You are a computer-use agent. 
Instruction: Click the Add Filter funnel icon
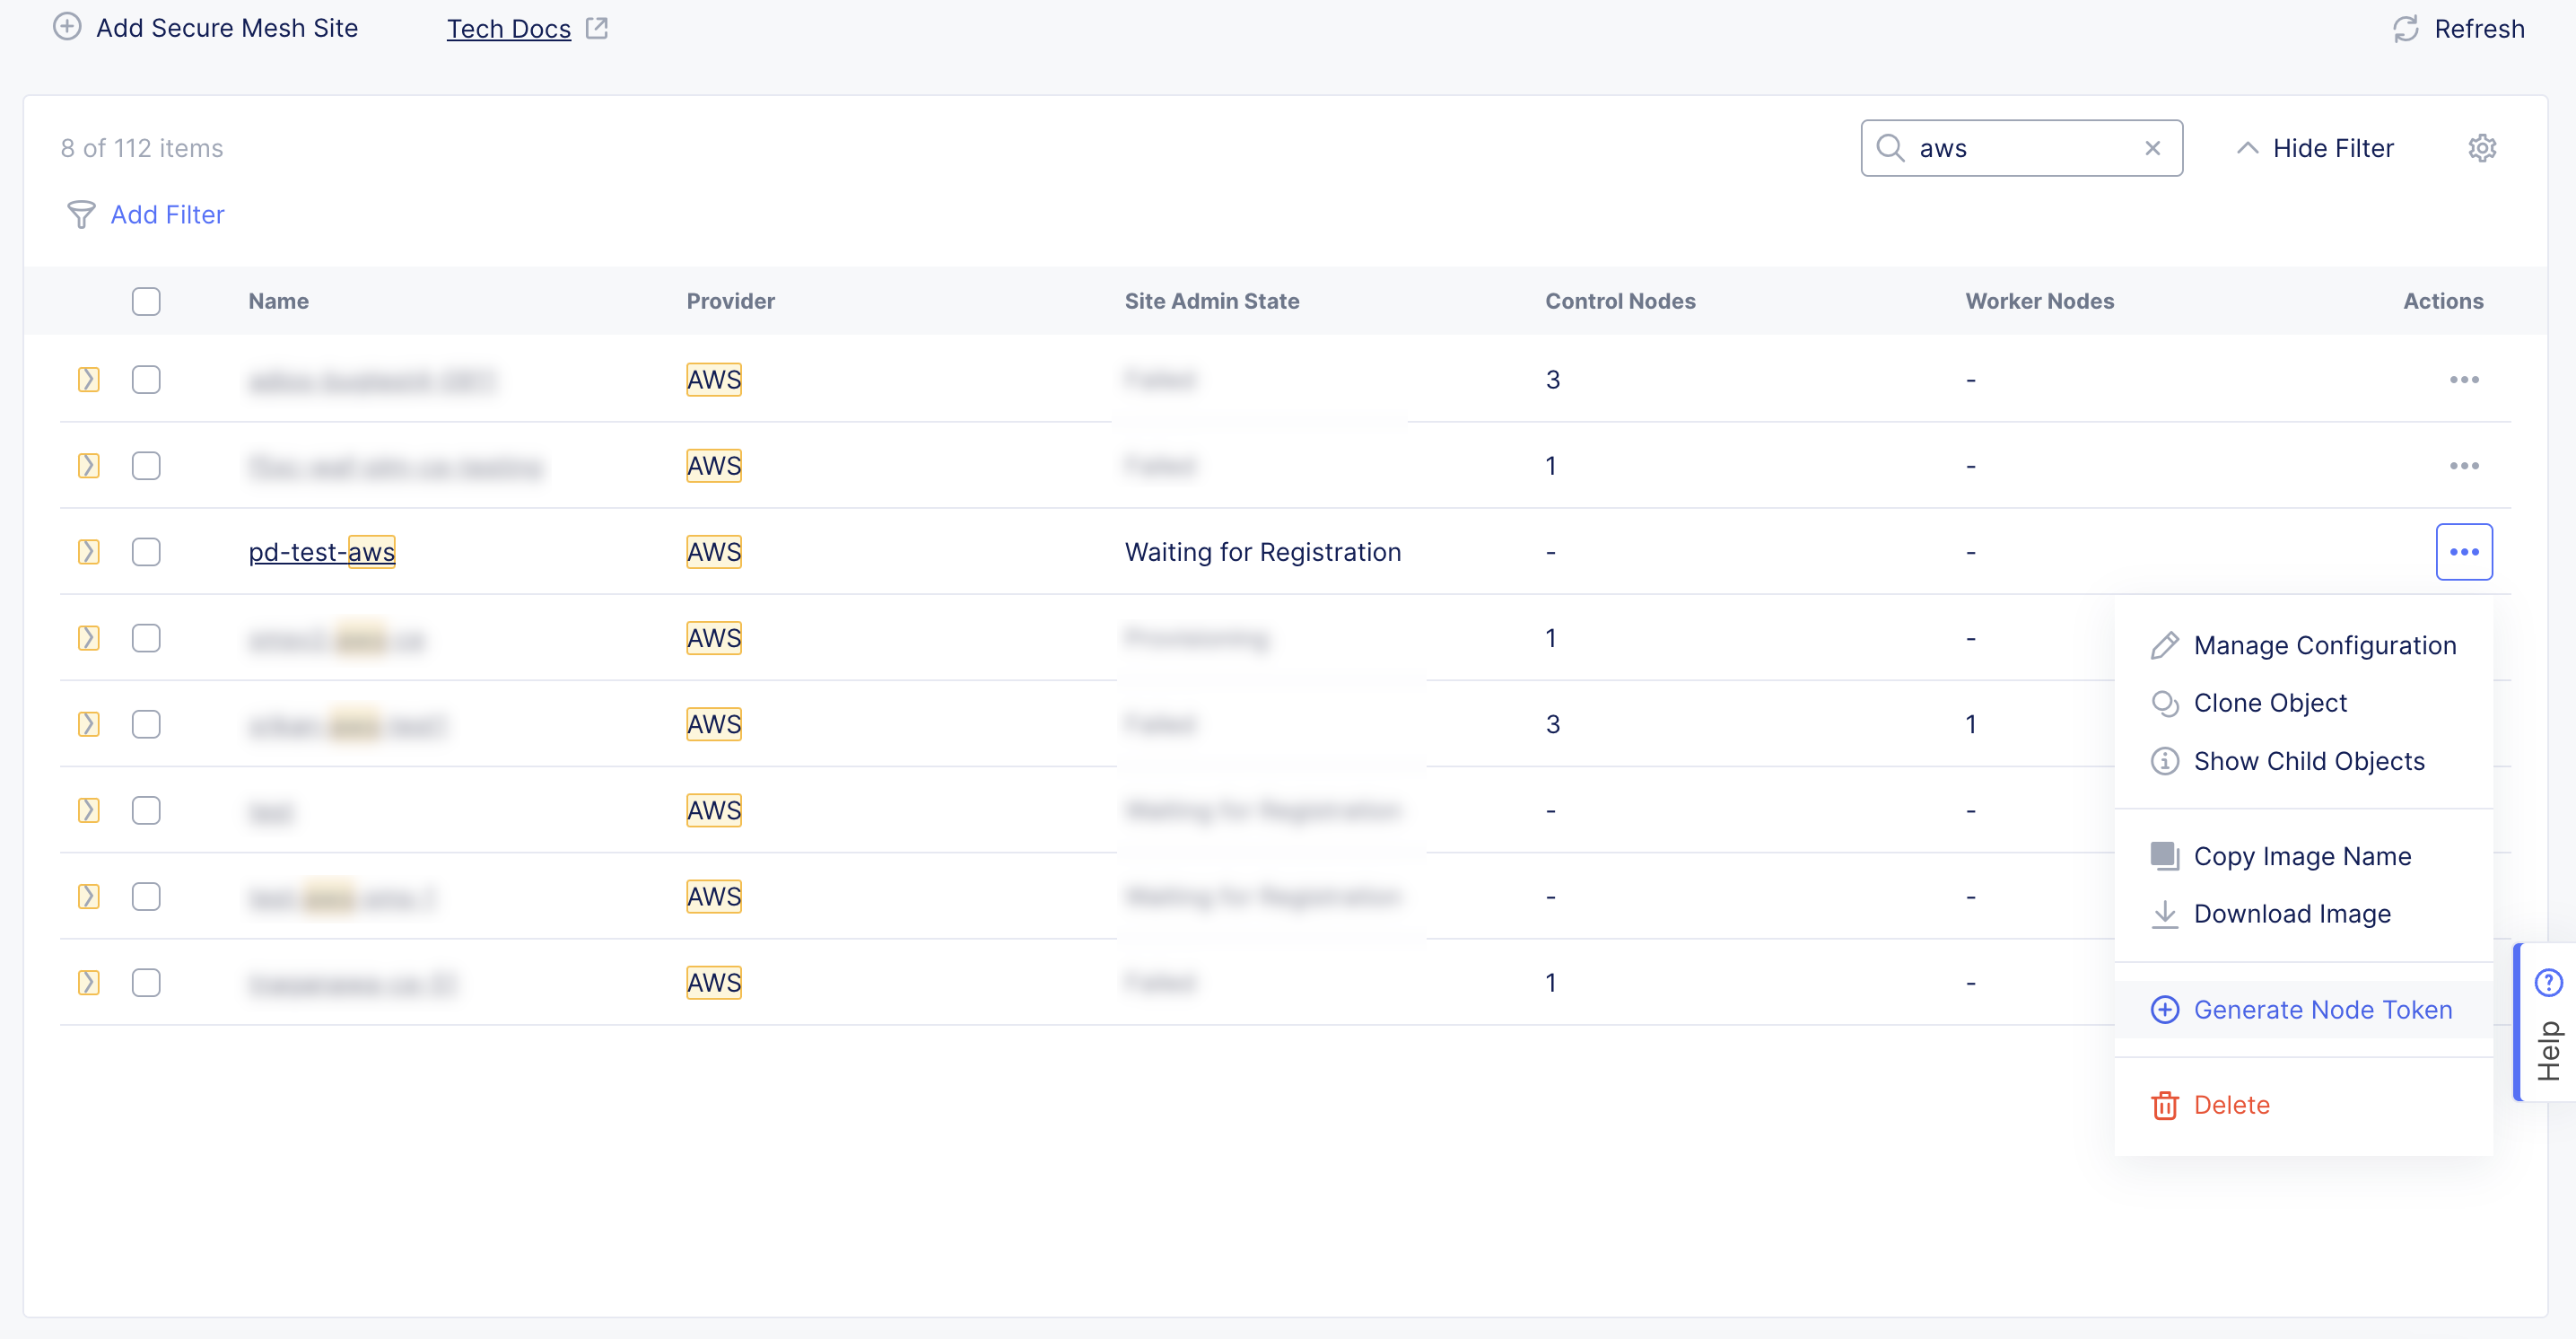81,214
